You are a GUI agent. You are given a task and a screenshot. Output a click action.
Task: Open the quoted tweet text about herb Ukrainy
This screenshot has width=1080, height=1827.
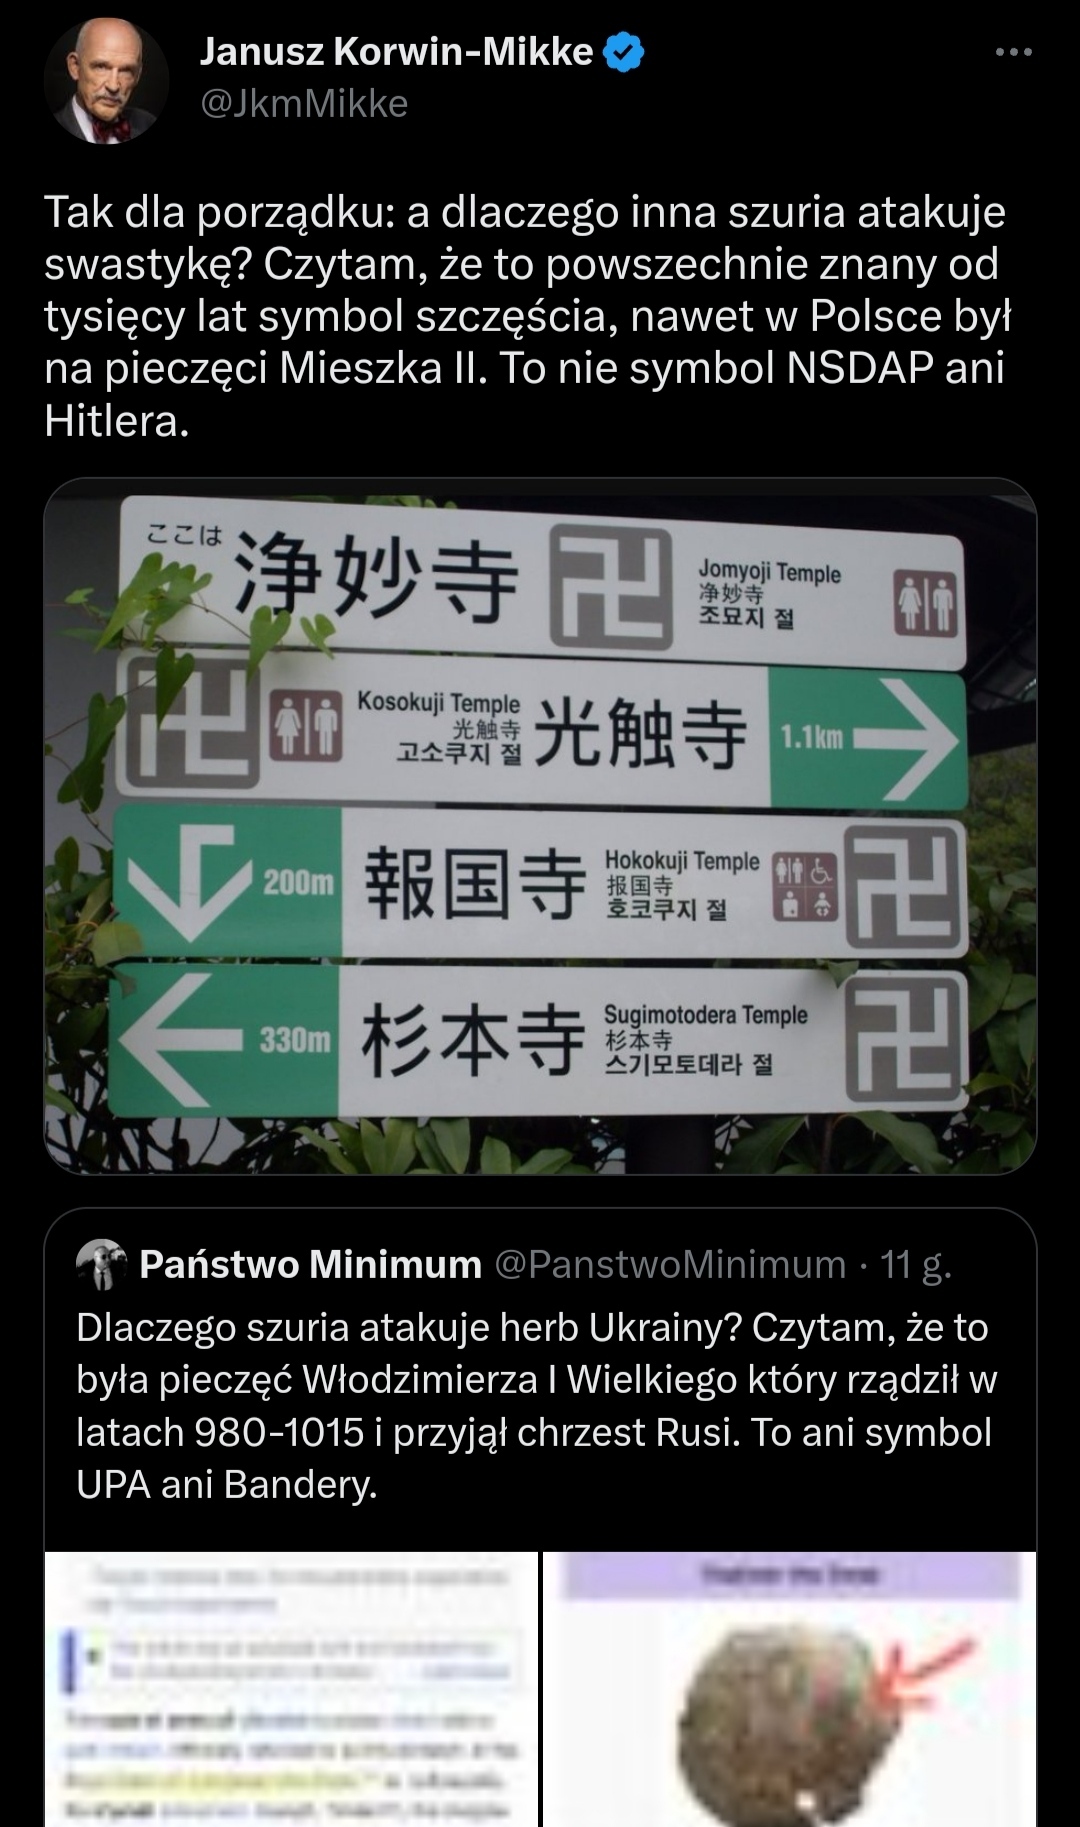pyautogui.click(x=538, y=1406)
